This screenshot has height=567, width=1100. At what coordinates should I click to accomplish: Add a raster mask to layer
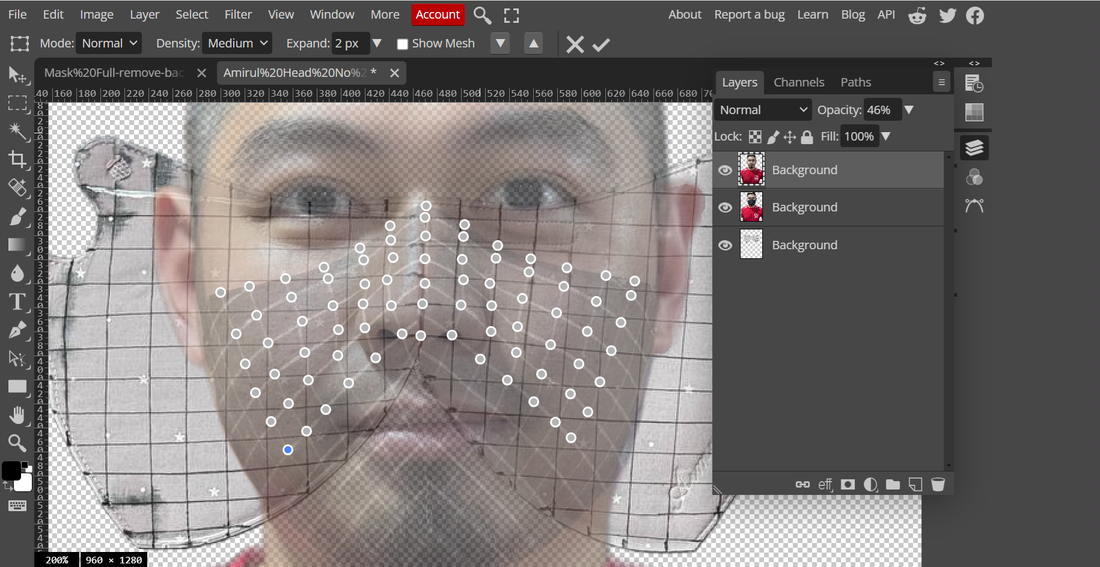(847, 484)
